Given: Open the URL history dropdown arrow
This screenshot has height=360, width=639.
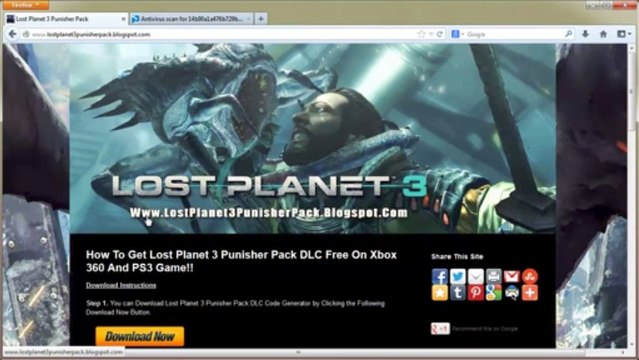Looking at the screenshot, I should (x=431, y=35).
